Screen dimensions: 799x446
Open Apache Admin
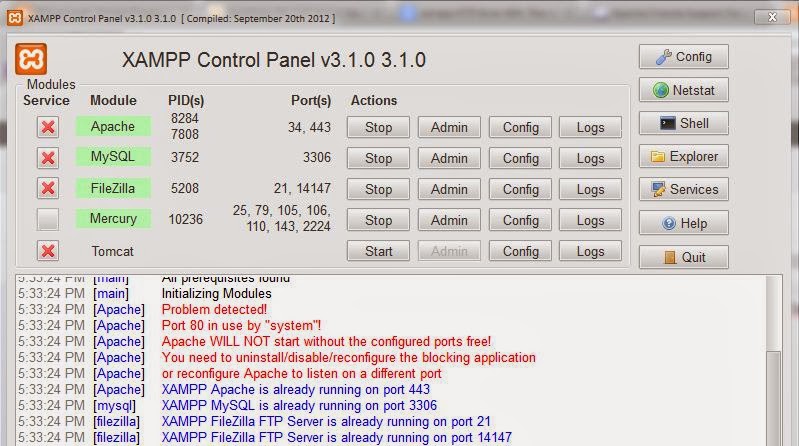tap(449, 127)
